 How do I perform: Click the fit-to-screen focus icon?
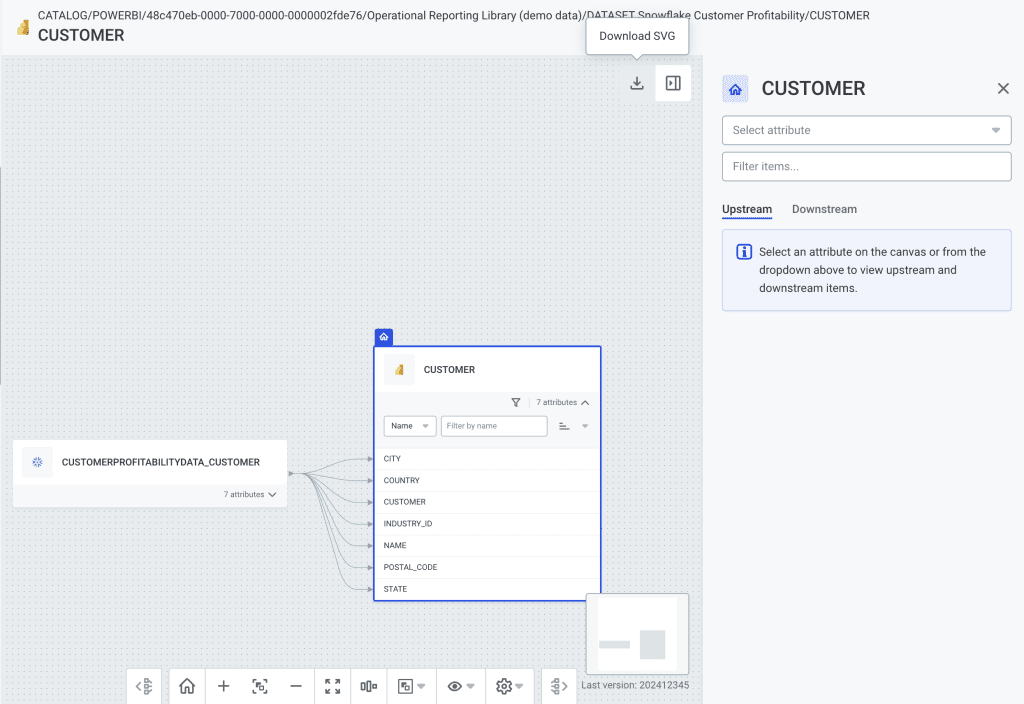pyautogui.click(x=259, y=686)
